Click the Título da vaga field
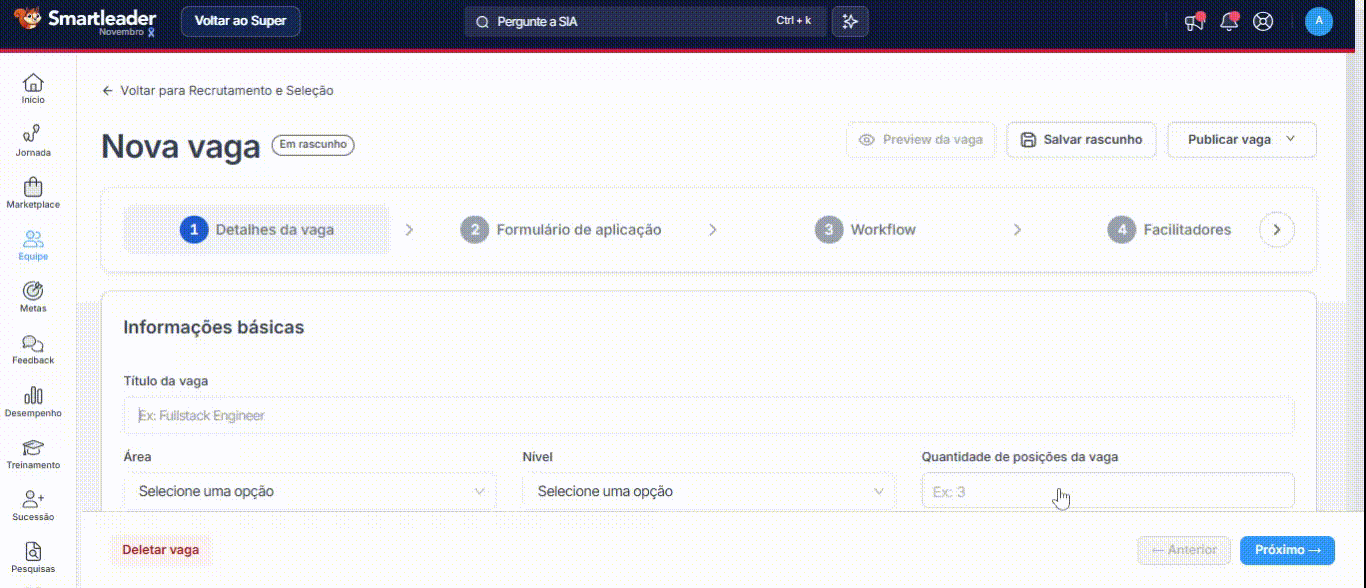The height and width of the screenshot is (588, 1366). pyautogui.click(x=708, y=415)
